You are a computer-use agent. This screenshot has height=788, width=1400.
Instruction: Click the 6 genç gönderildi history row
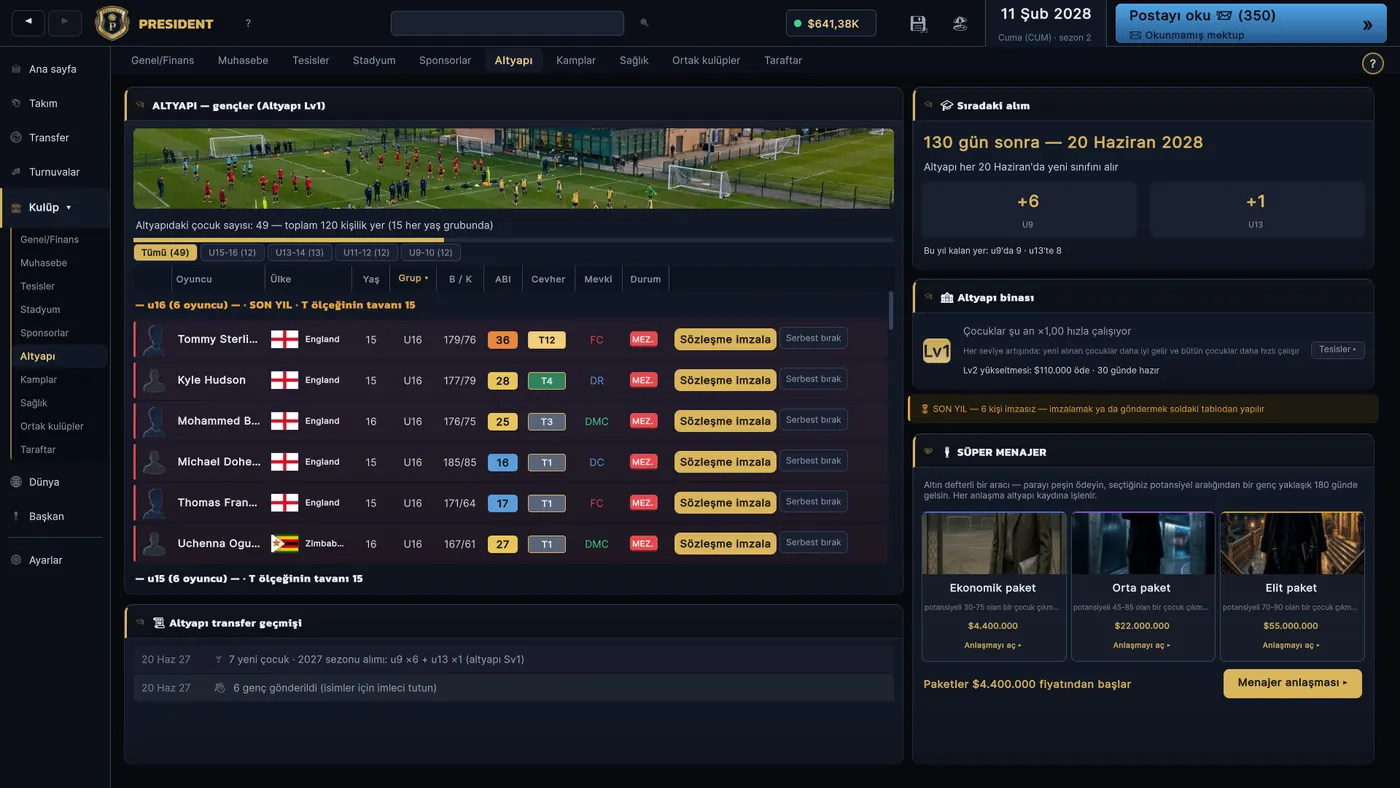513,688
